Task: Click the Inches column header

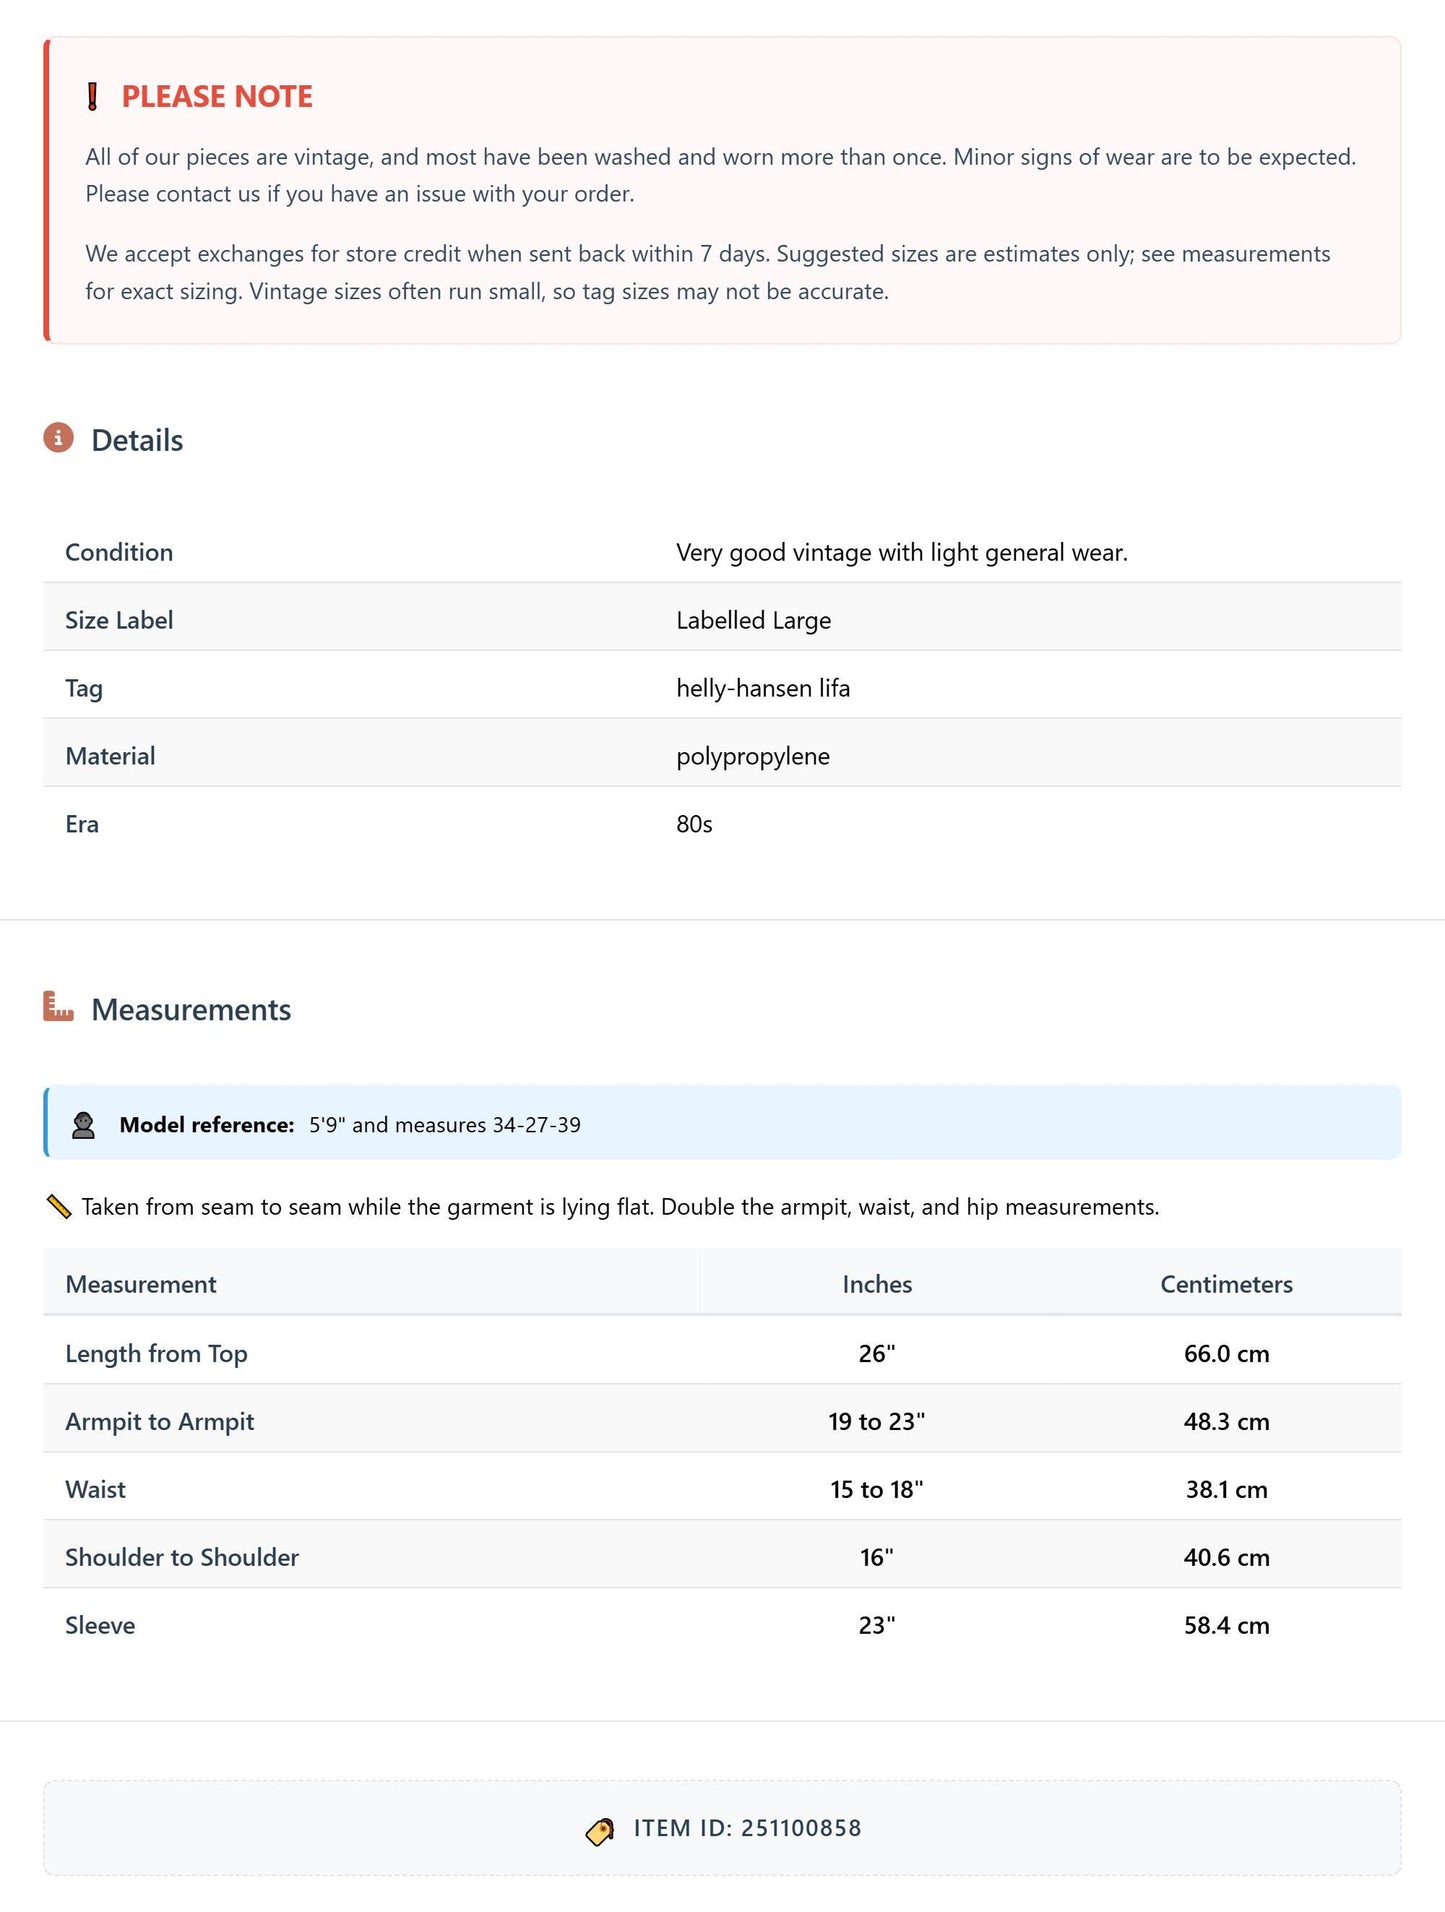Action: pyautogui.click(x=877, y=1284)
